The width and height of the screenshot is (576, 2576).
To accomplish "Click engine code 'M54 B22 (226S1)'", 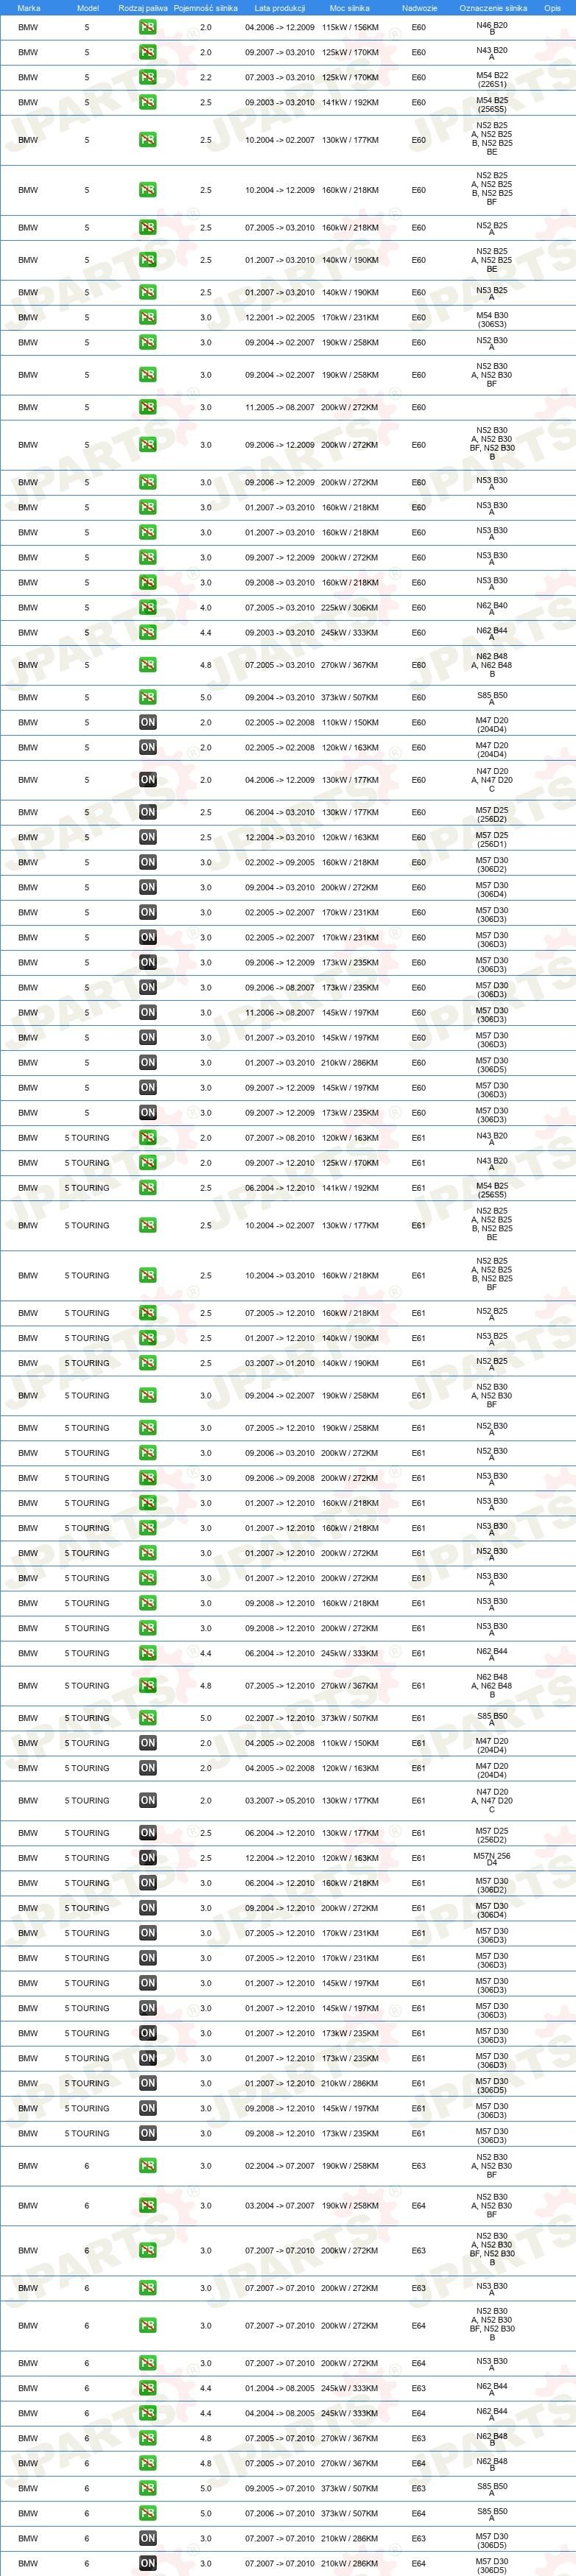I will (x=492, y=80).
